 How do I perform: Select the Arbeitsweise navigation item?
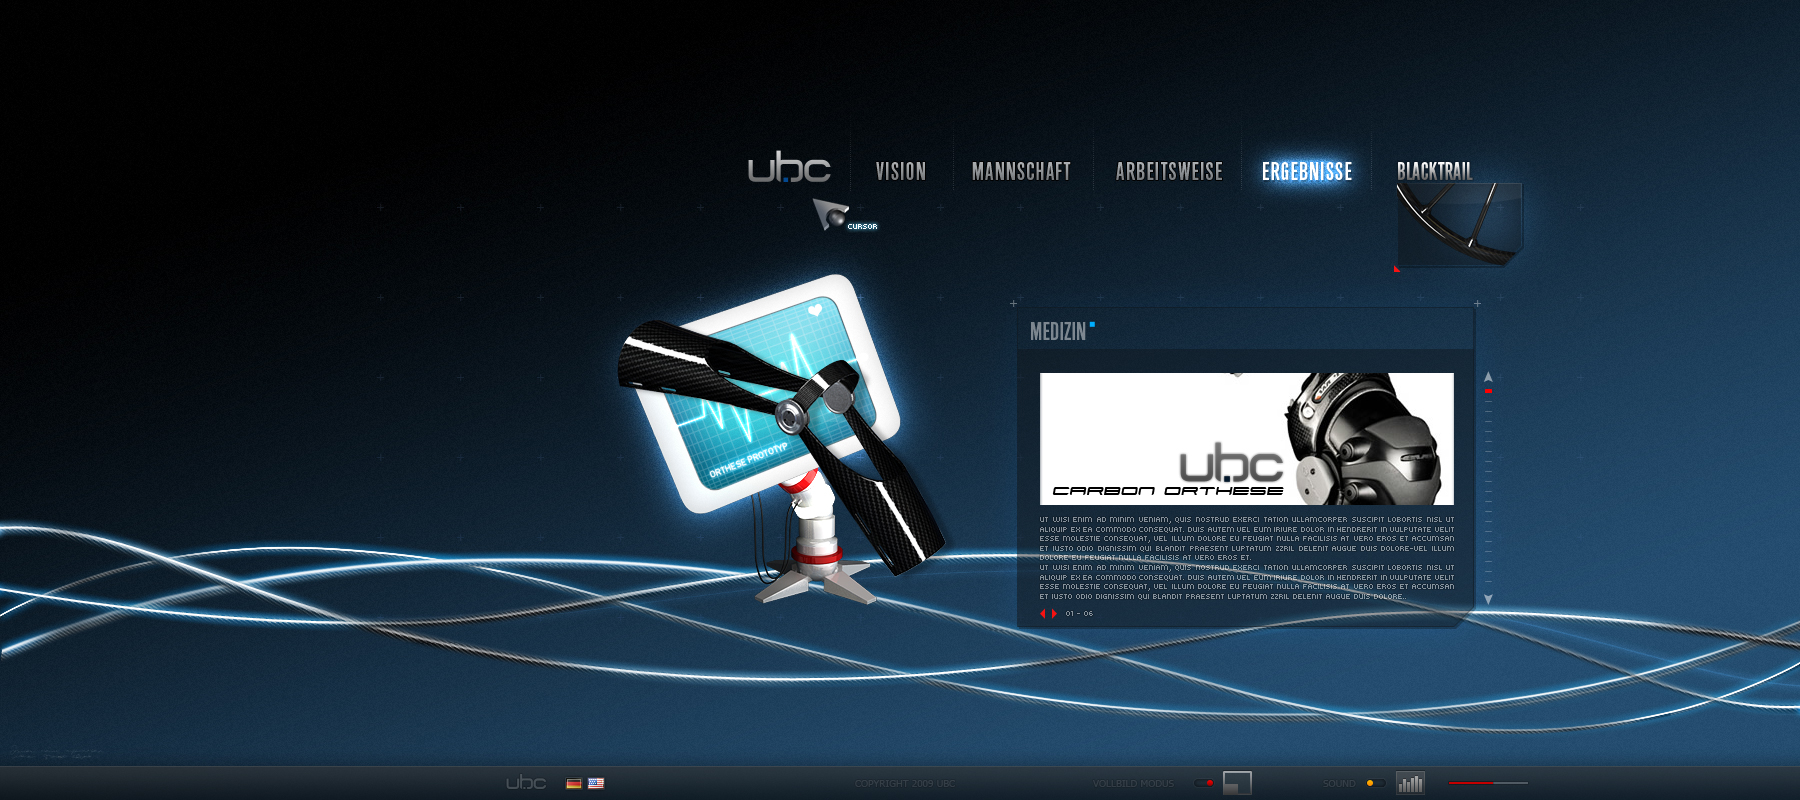click(x=1169, y=172)
